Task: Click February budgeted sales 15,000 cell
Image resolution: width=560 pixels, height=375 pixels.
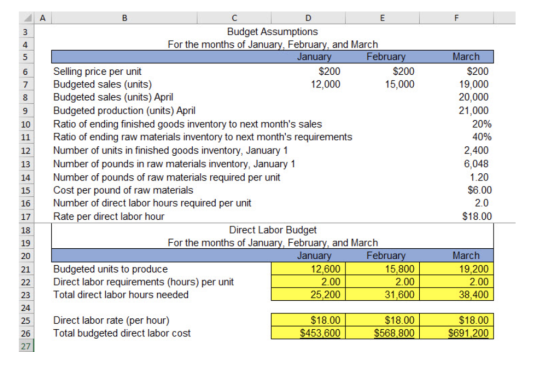Action: tap(400, 84)
